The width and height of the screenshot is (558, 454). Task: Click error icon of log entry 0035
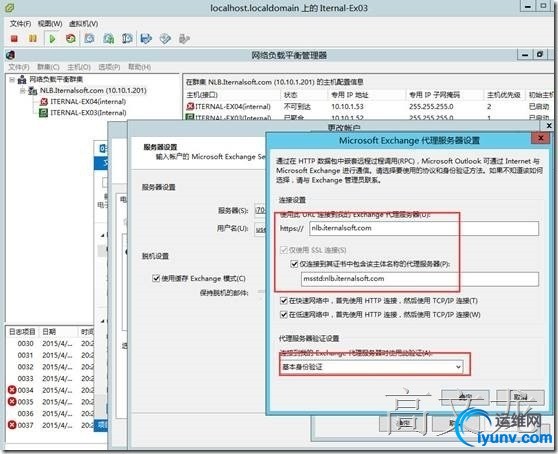click(x=12, y=402)
